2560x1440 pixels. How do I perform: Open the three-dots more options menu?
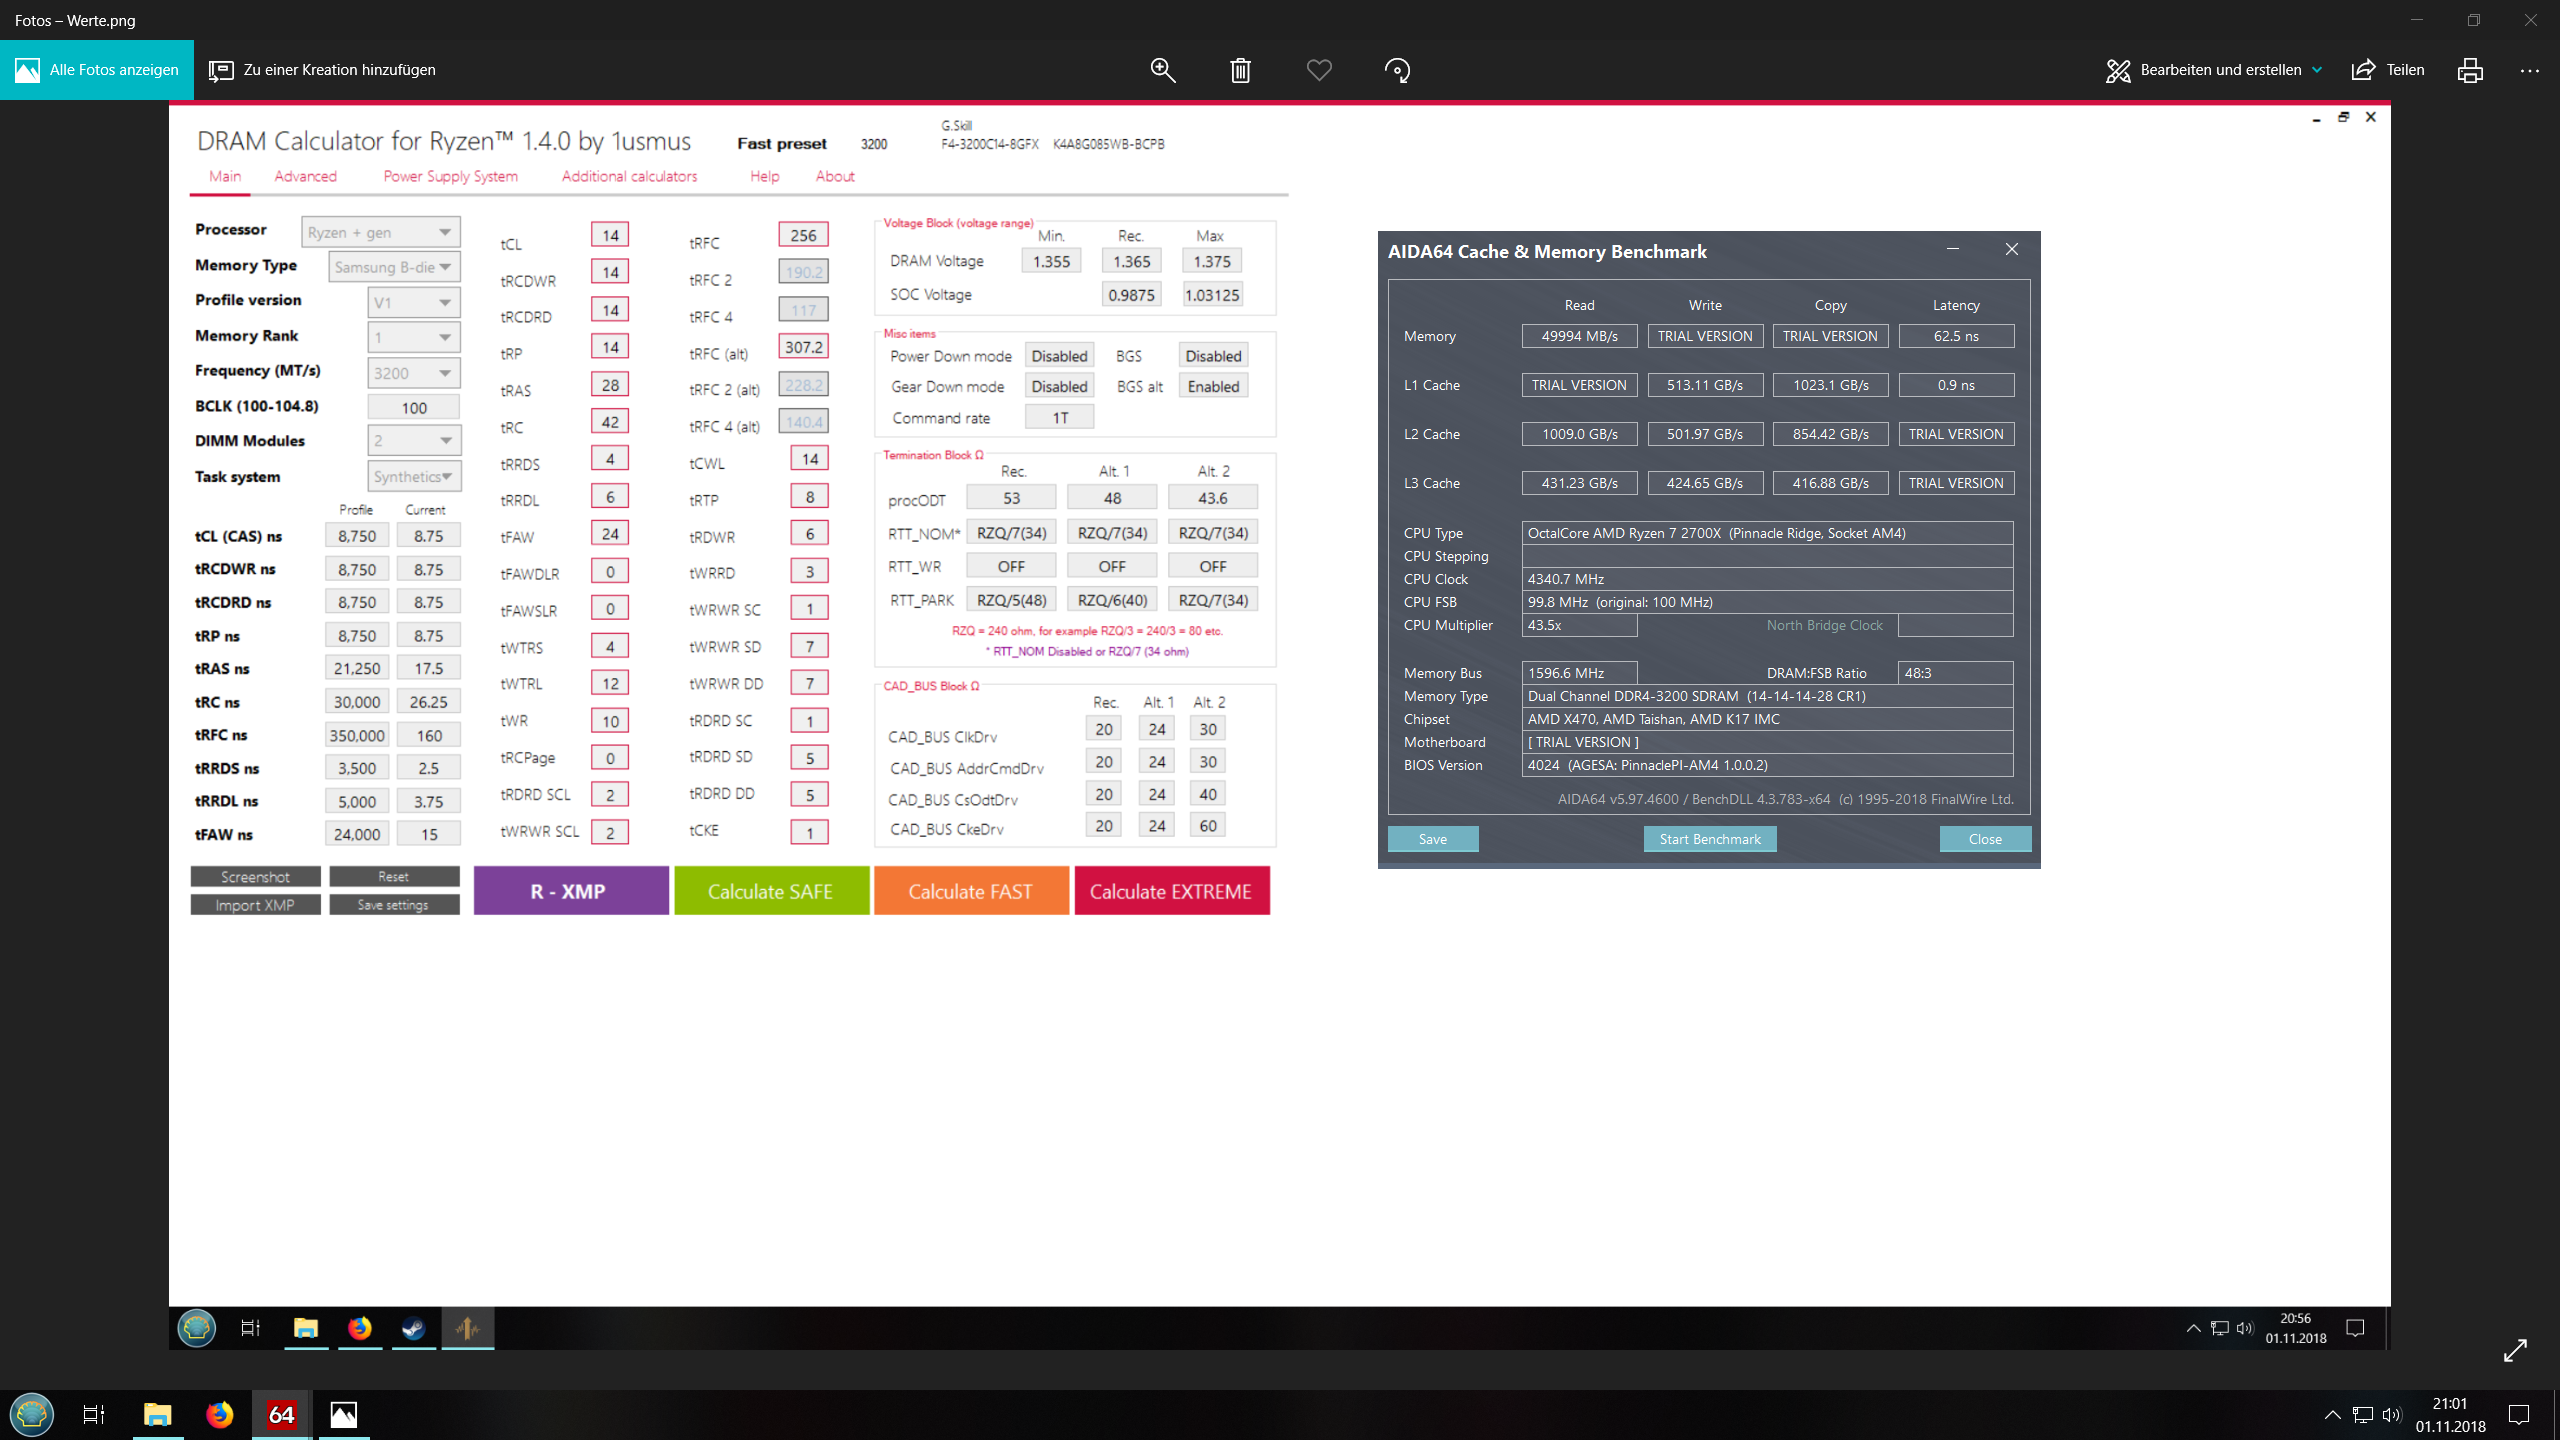click(x=2530, y=70)
